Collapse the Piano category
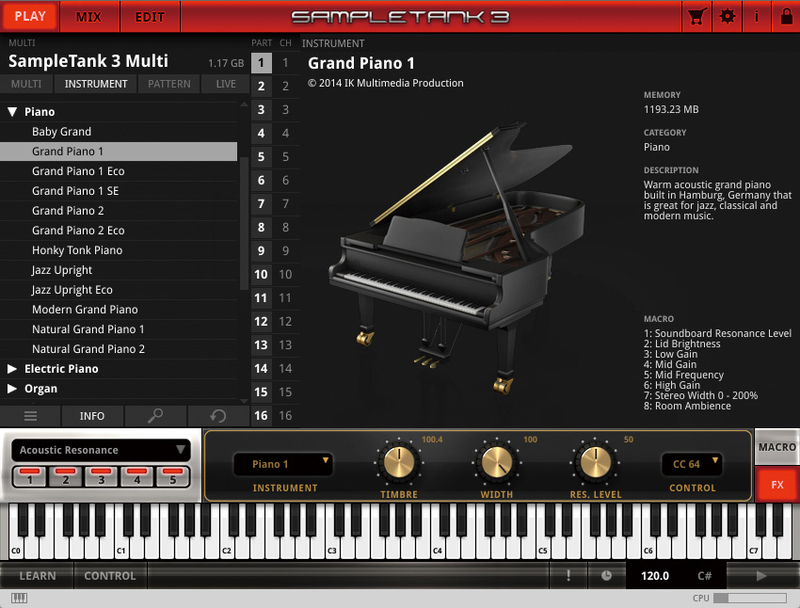Viewport: 800px width, 608px height. click(x=13, y=112)
